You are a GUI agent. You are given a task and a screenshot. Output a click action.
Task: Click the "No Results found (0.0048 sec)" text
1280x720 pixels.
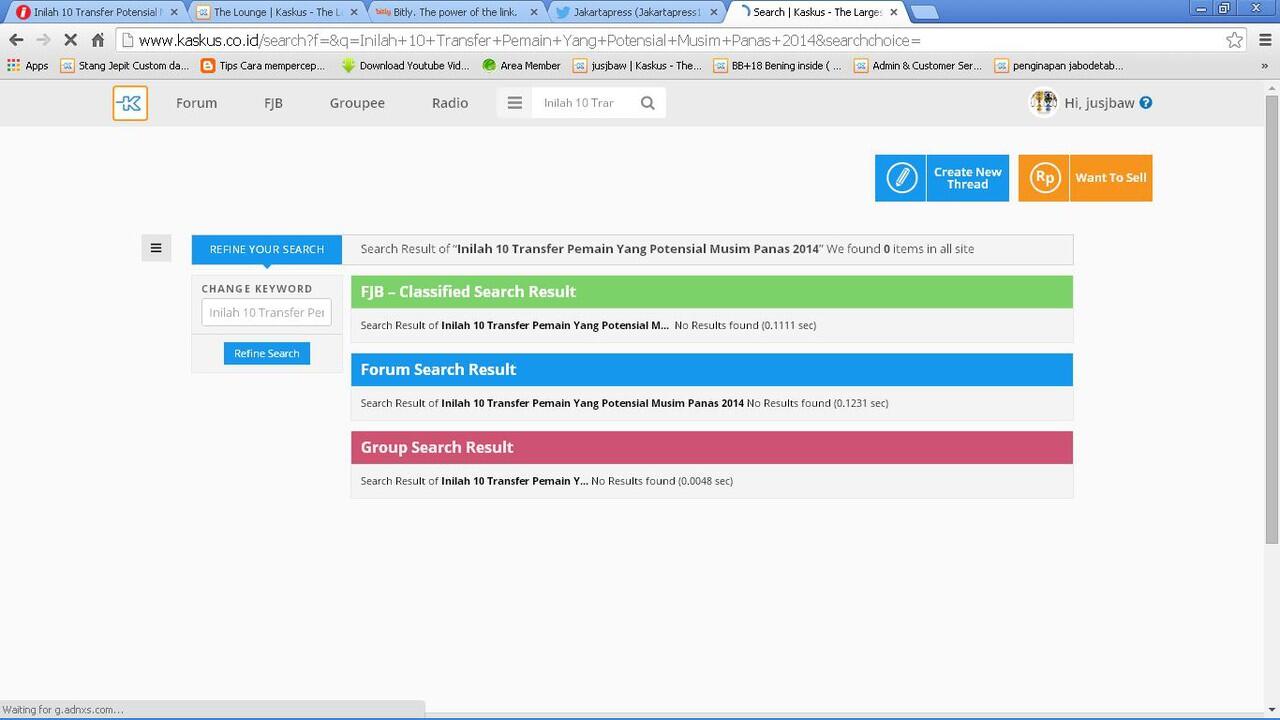tap(662, 481)
